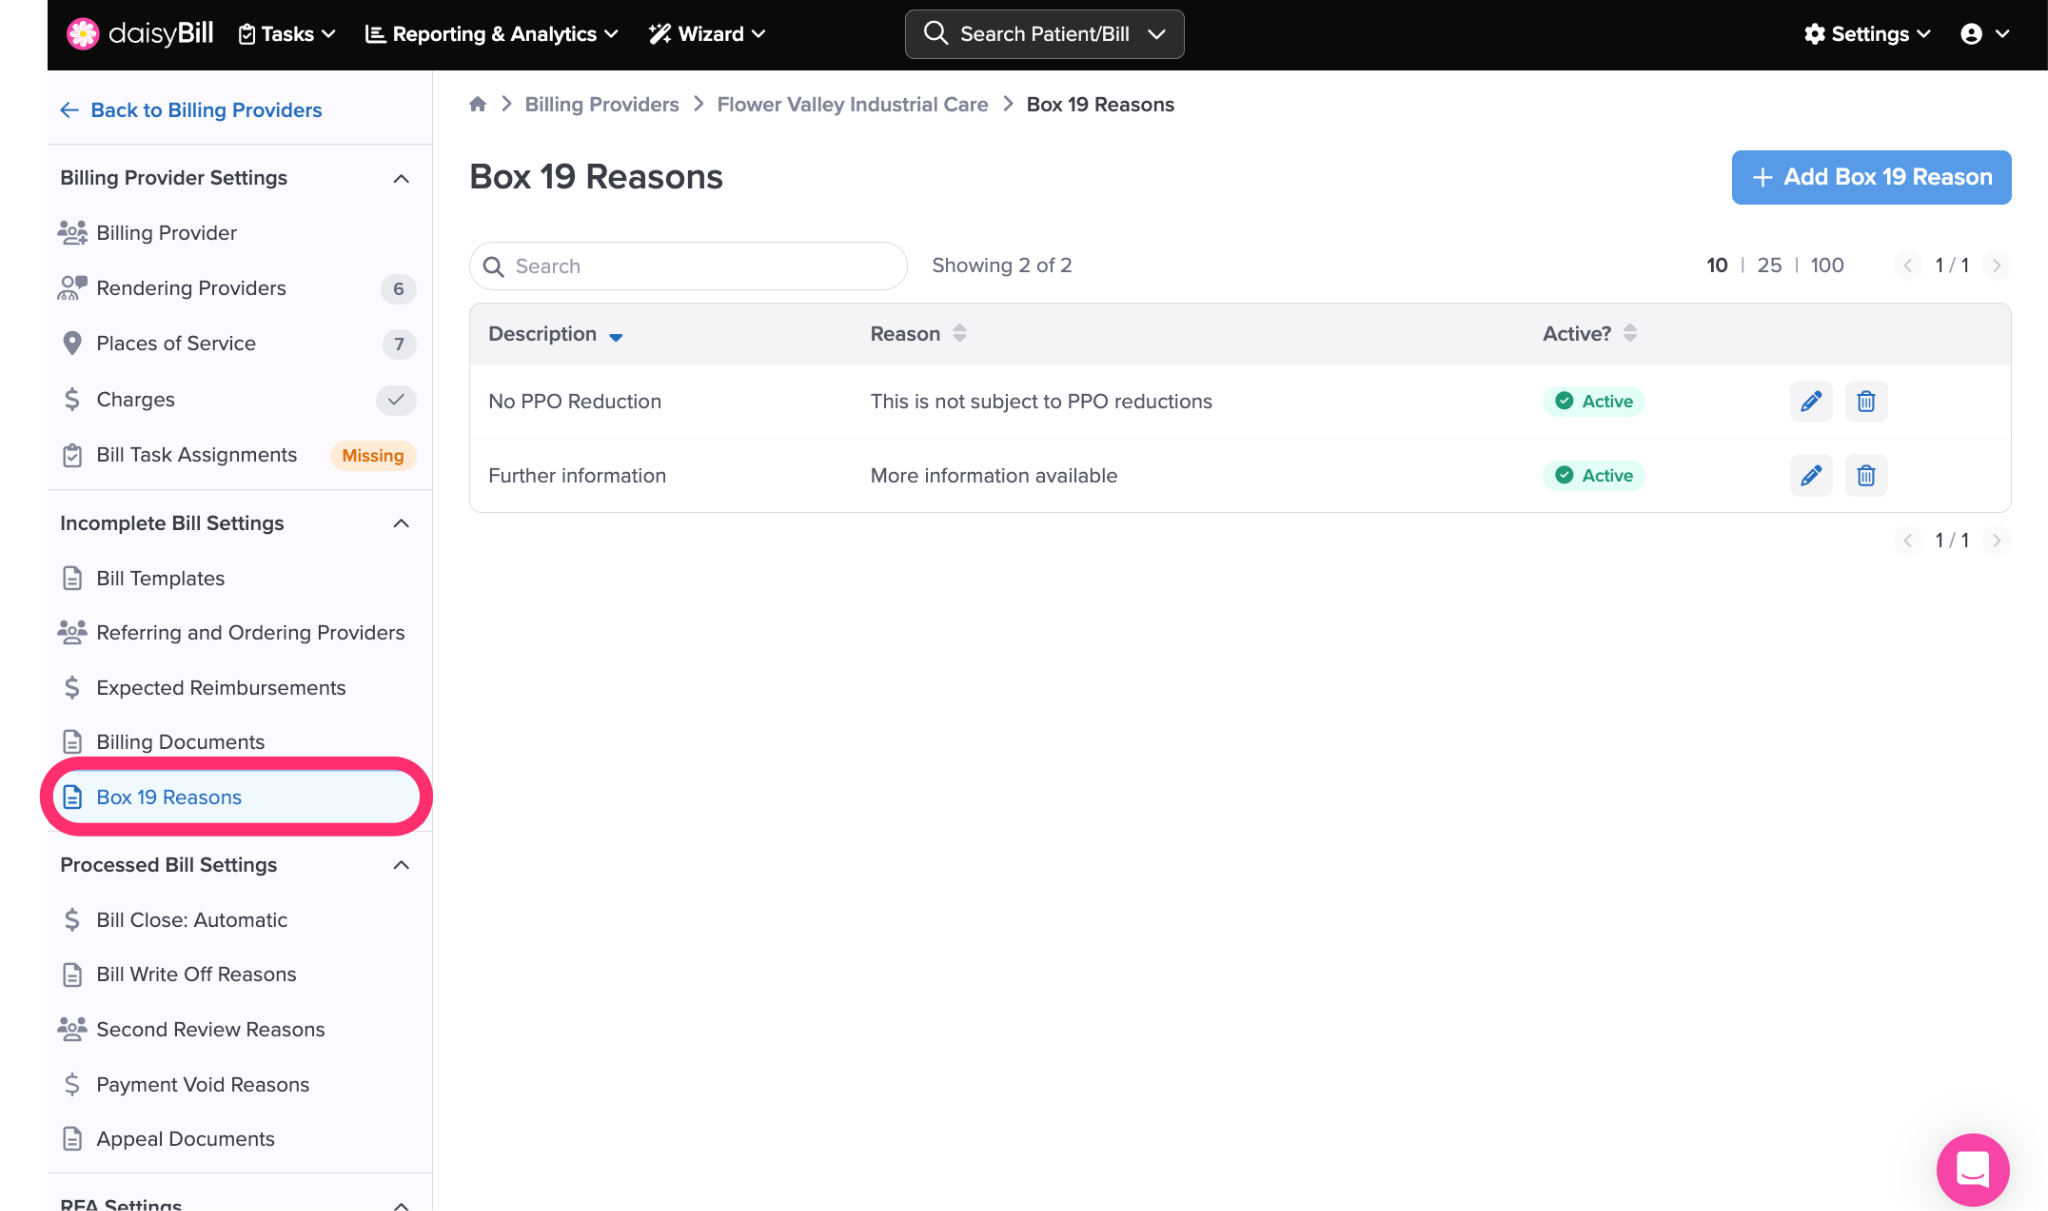Collapse Billing Provider Settings section
Image resolution: width=2048 pixels, height=1211 pixels.
[401, 178]
